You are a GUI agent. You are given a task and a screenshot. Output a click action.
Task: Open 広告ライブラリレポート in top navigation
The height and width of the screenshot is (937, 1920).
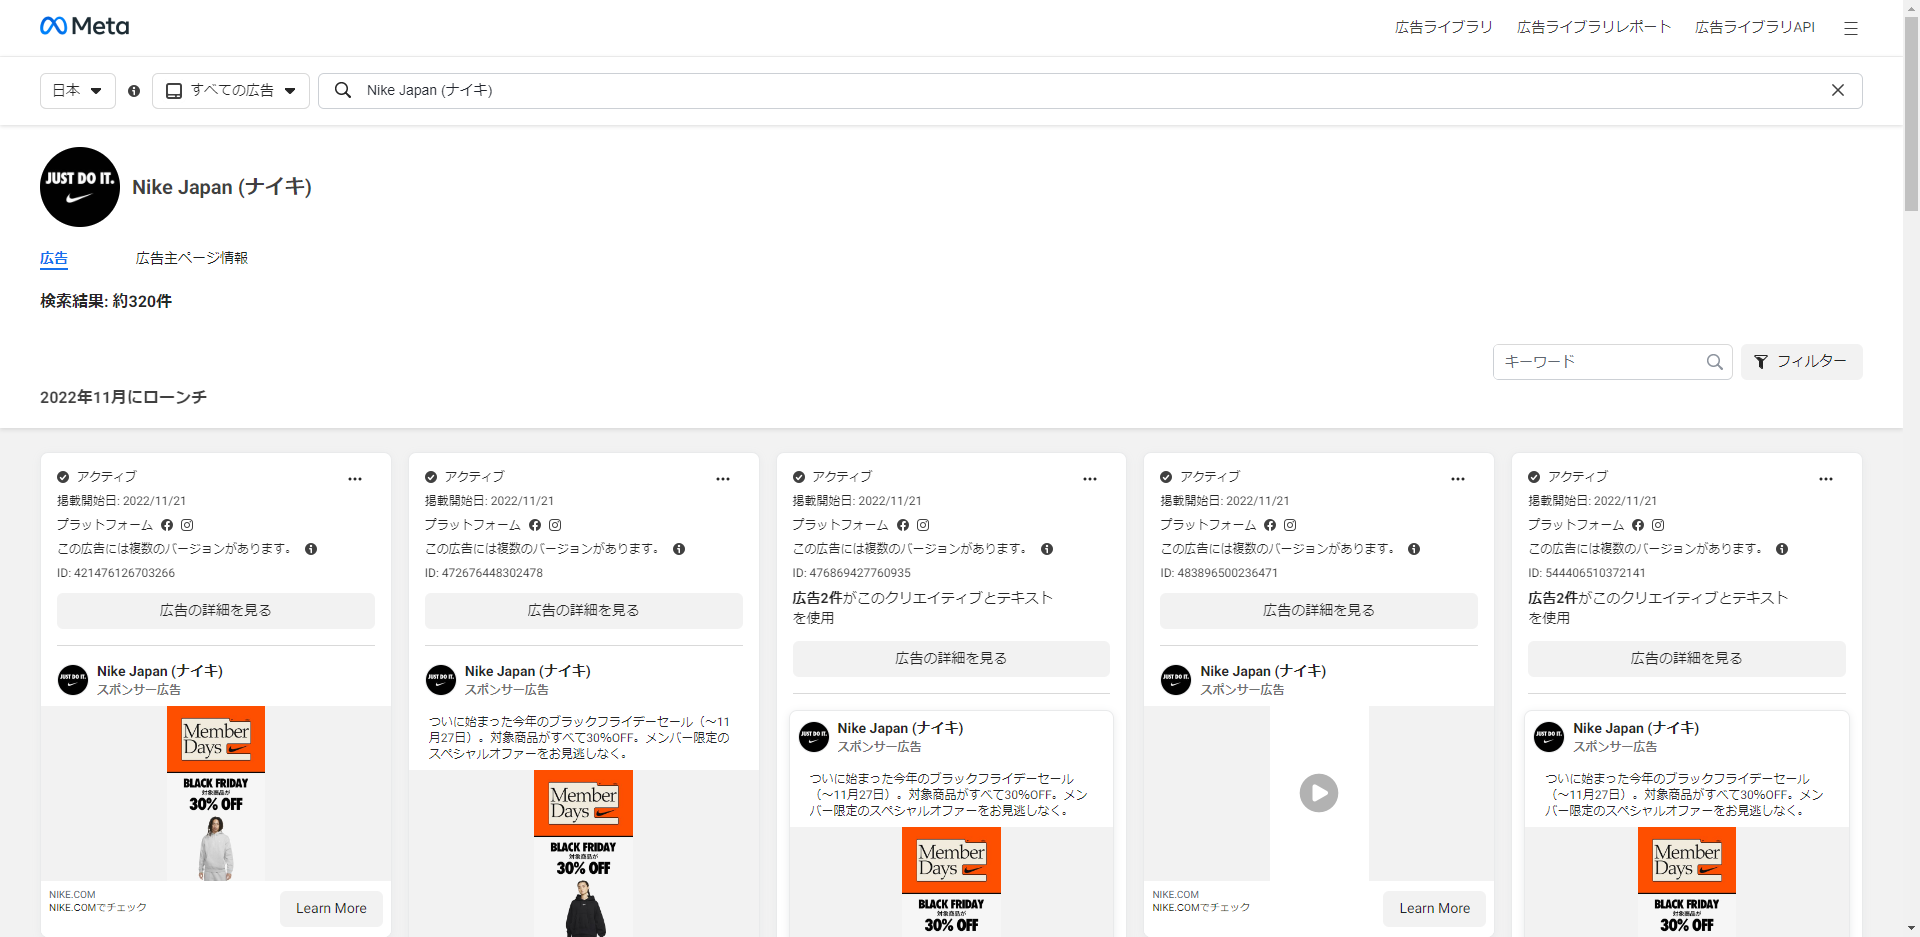point(1593,27)
